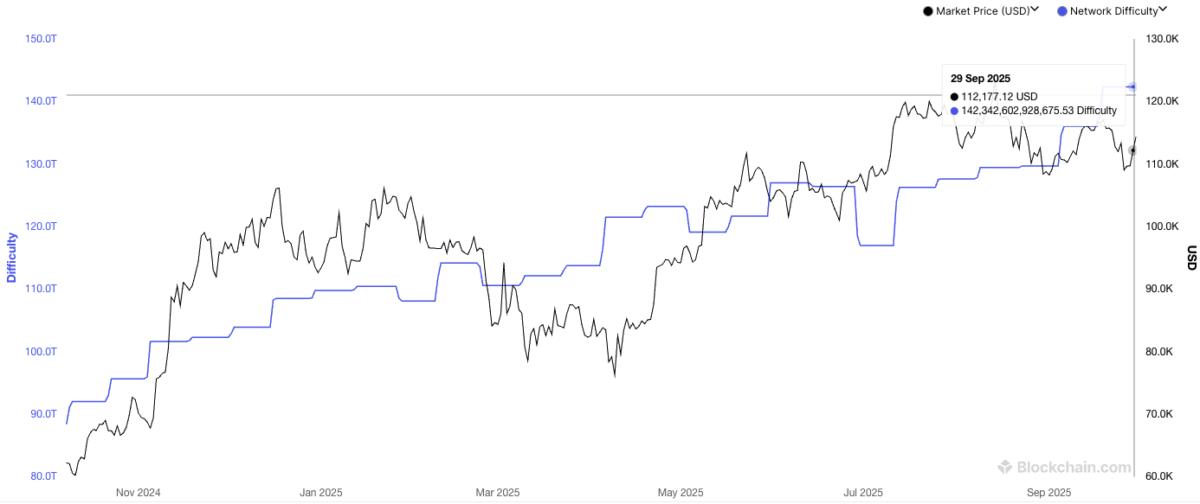Click the blue difficulty marker on the crosshair
The width and height of the screenshot is (1200, 504).
click(1132, 87)
